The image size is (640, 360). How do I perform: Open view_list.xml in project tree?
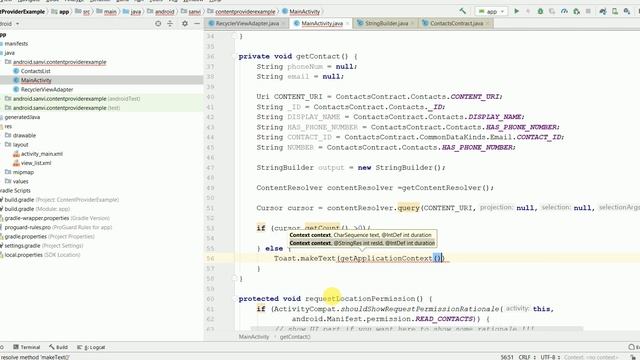pyautogui.click(x=36, y=163)
